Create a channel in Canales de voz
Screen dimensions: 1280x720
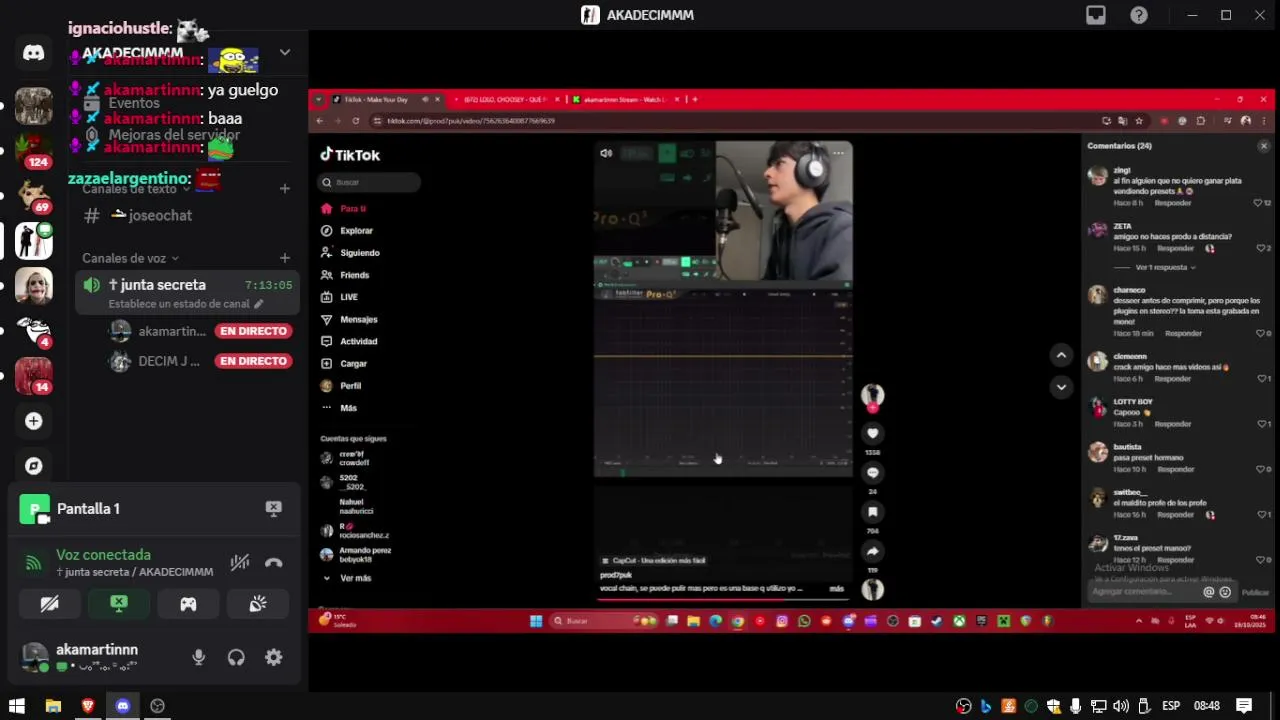285,258
